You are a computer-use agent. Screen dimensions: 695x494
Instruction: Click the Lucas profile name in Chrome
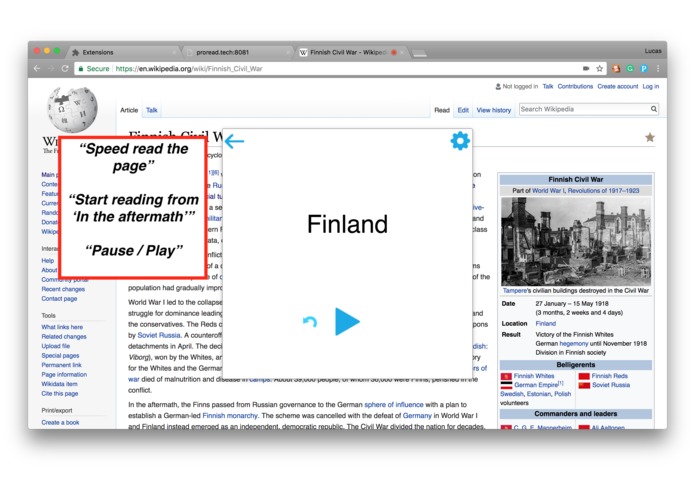(x=653, y=51)
